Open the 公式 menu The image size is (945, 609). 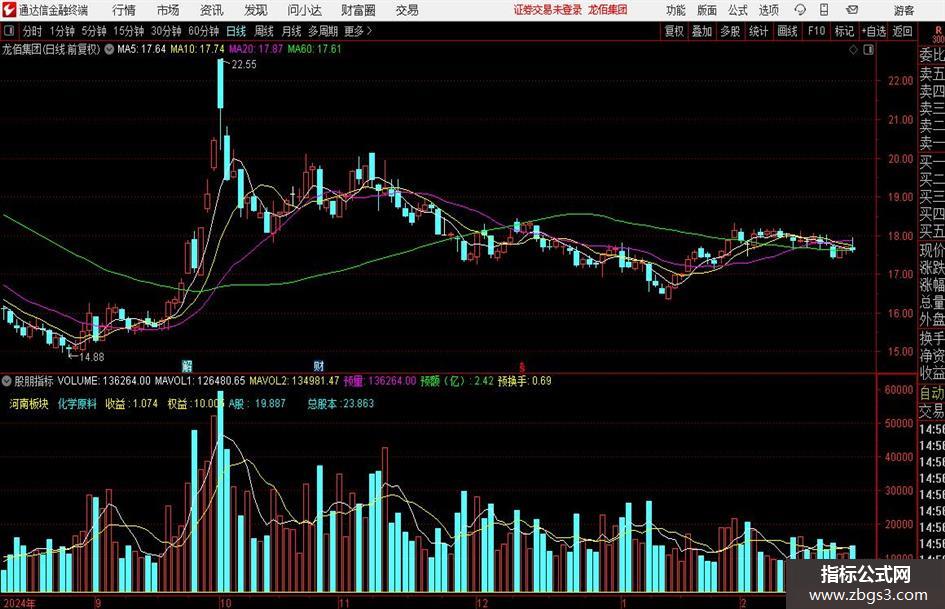(738, 10)
